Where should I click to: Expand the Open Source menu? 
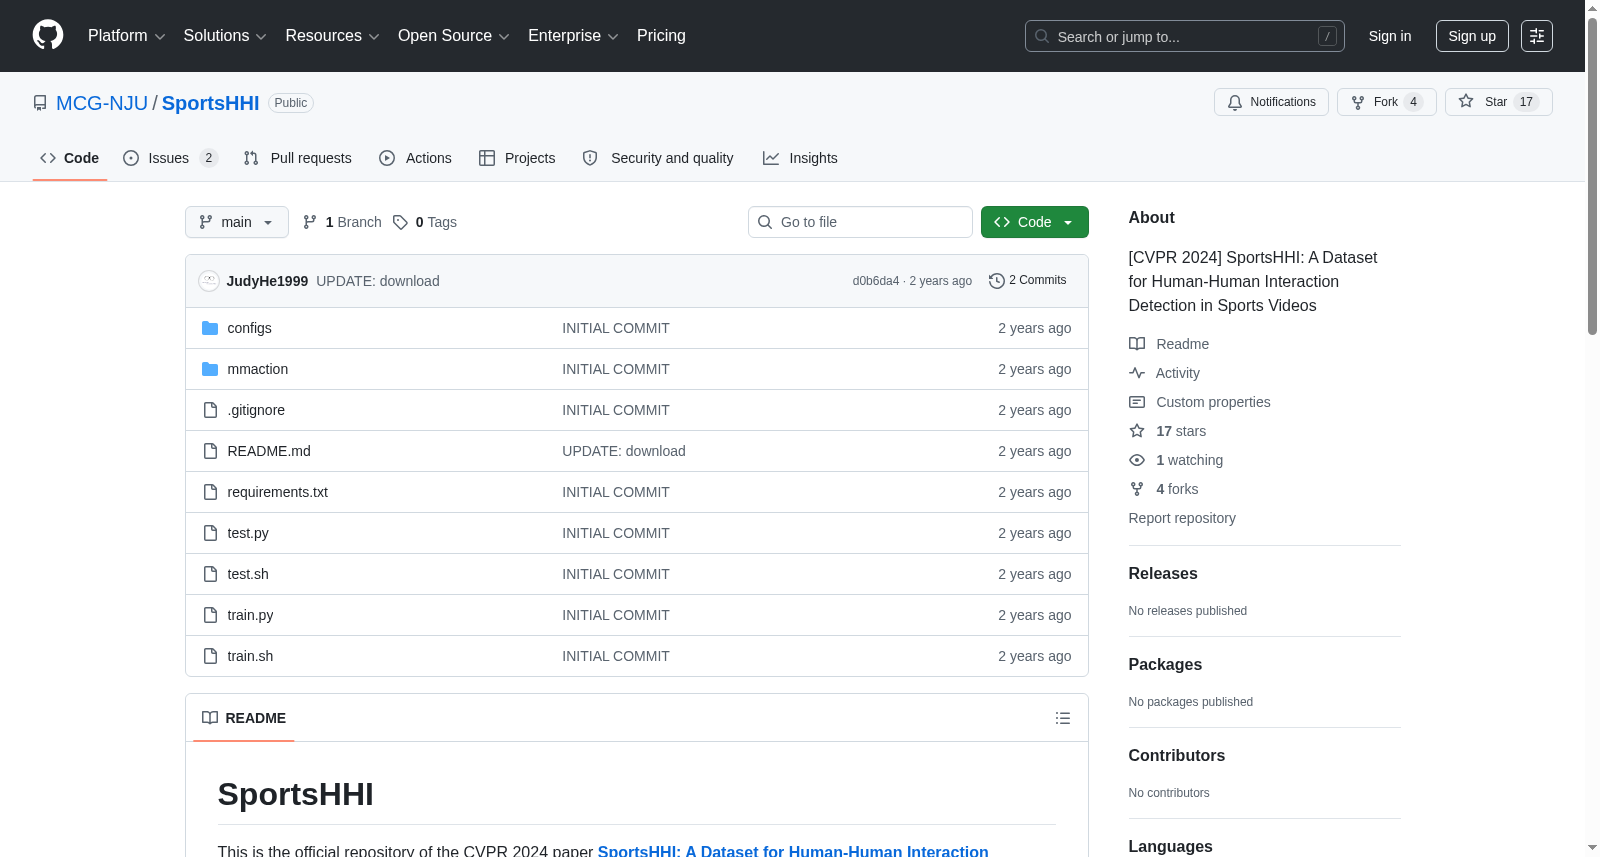click(454, 36)
